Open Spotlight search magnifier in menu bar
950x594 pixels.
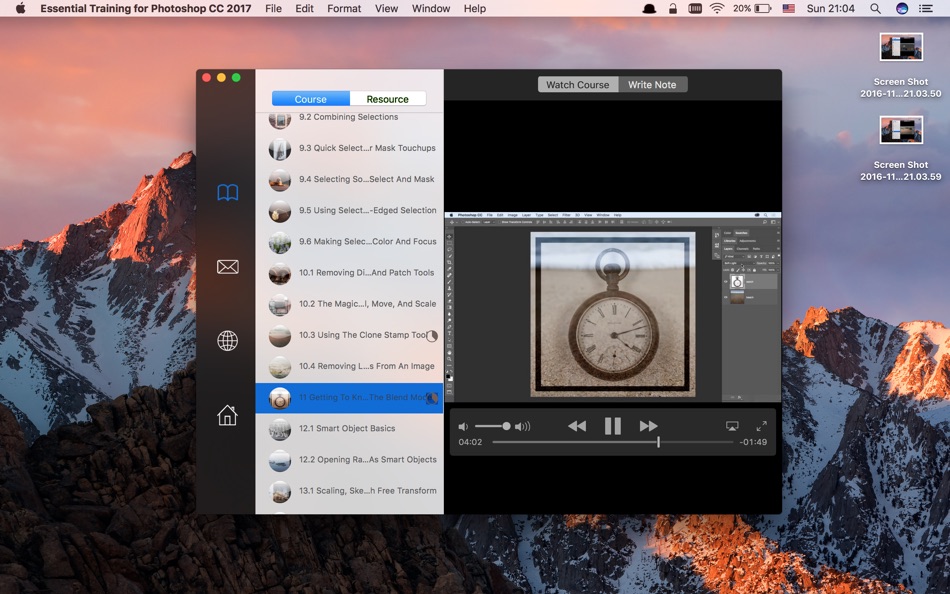point(875,8)
